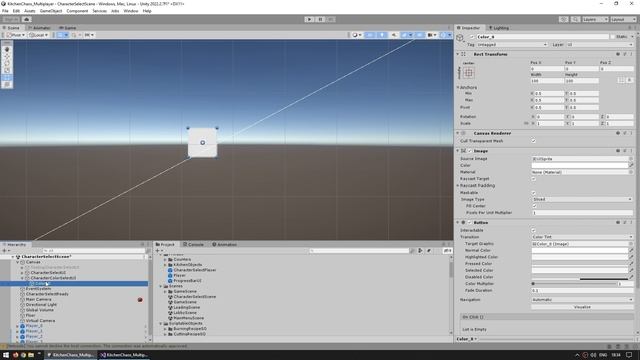Toggle Button Interactable checkbox
The image size is (640, 360).
tap(533, 230)
